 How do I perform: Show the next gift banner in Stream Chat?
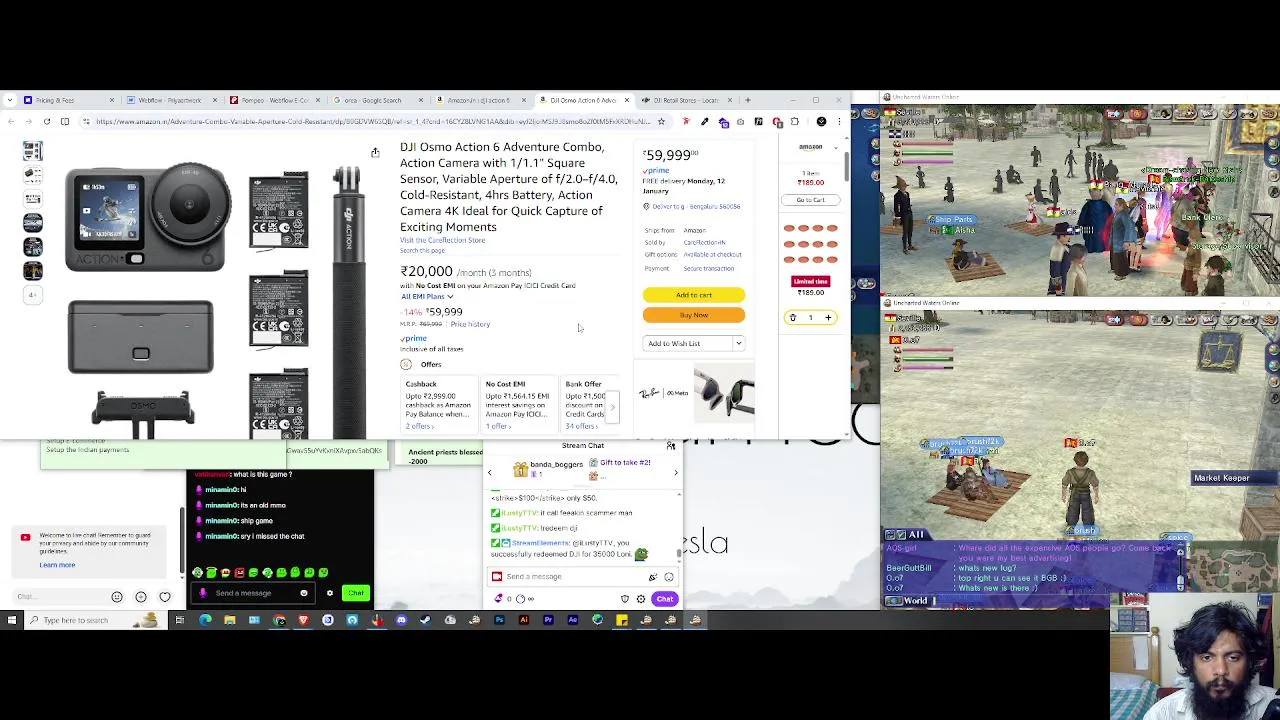coord(675,472)
